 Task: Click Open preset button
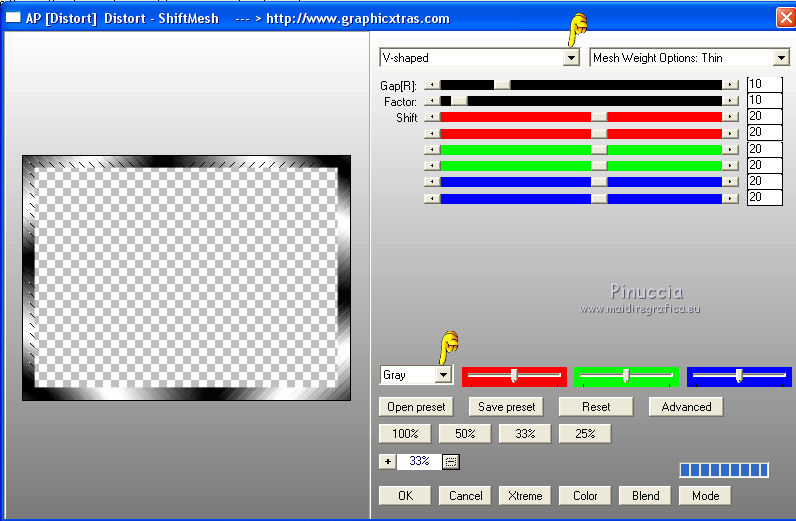(x=416, y=407)
